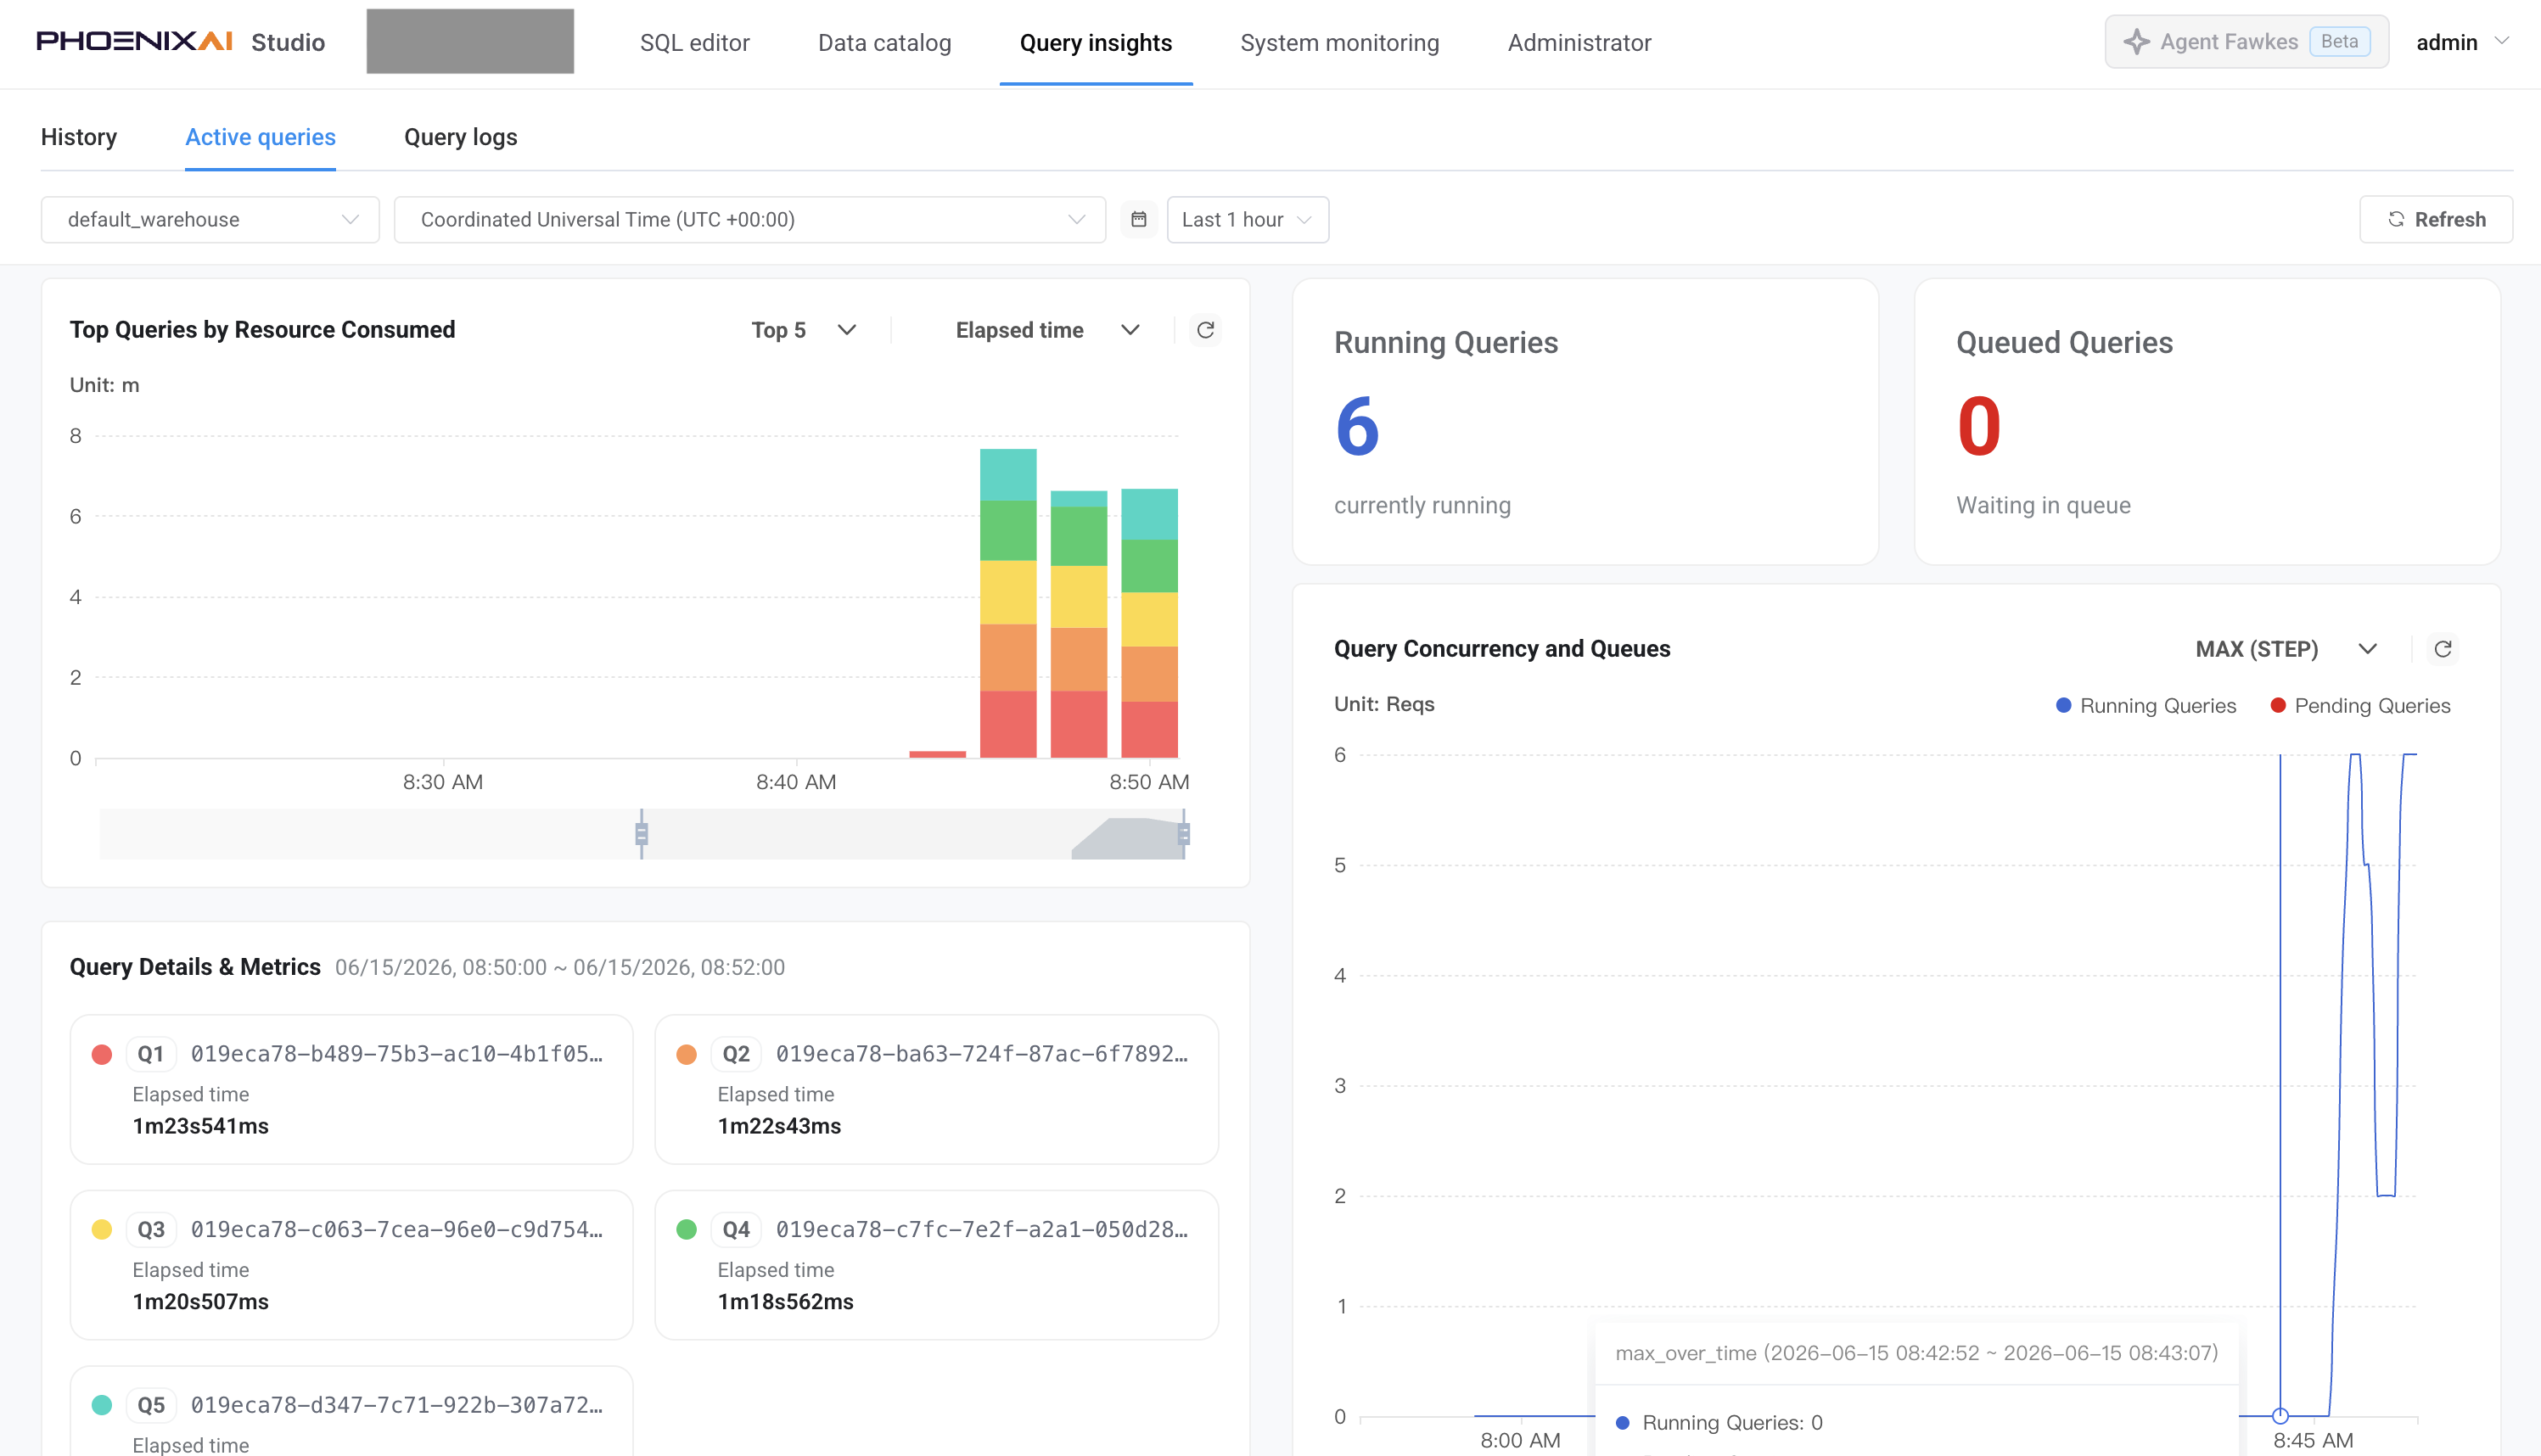Click the 8:40 AM axis label
This screenshot has width=2541, height=1456.
click(796, 782)
